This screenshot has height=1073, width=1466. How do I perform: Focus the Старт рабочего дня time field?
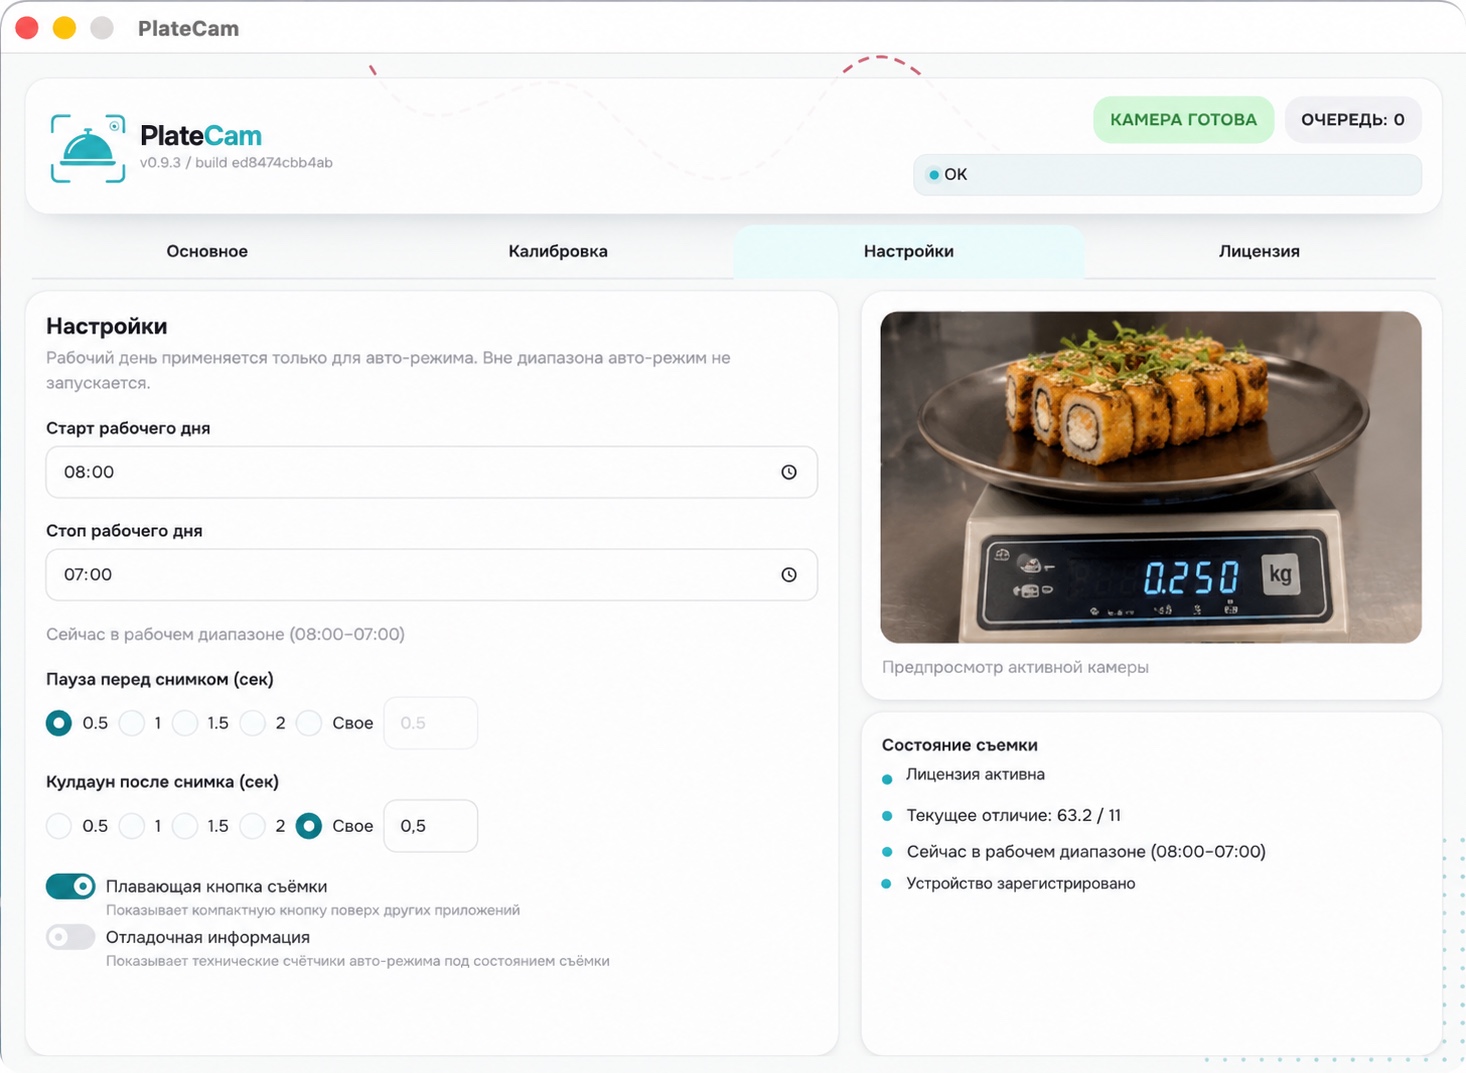coord(432,472)
